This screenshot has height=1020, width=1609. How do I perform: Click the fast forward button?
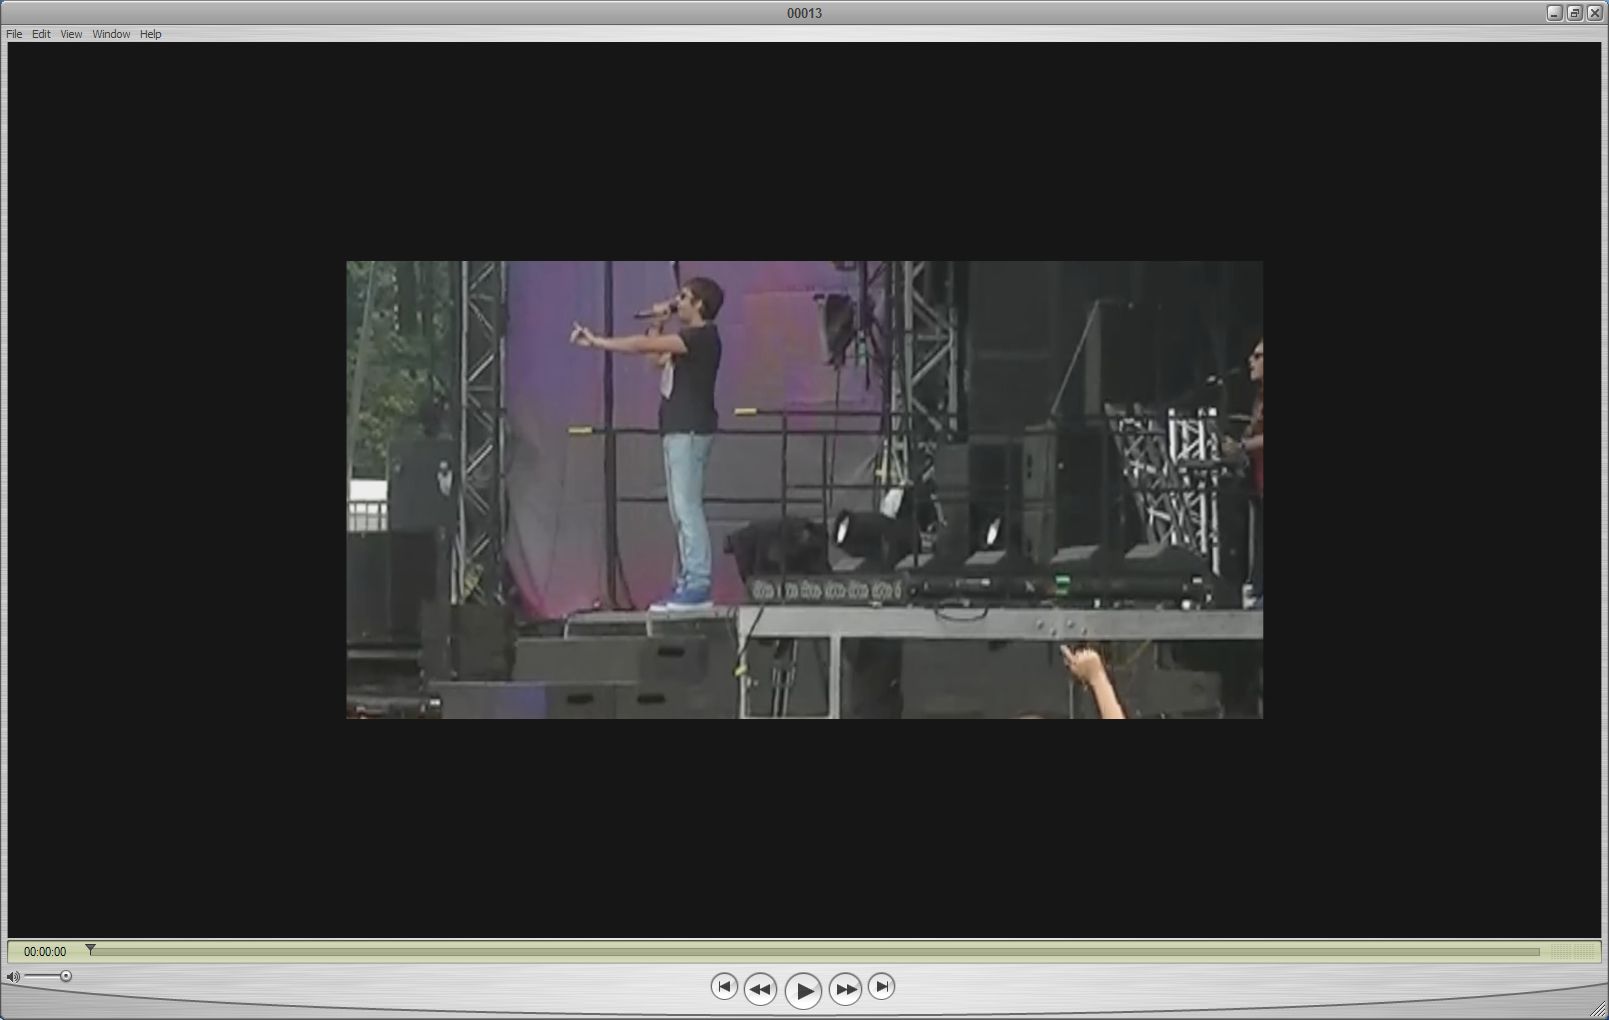pos(846,989)
